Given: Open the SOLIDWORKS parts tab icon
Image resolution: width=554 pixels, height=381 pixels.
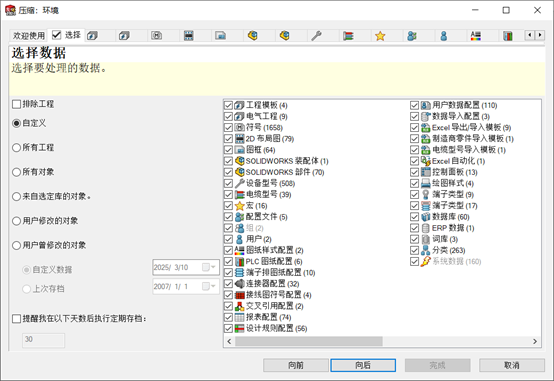Looking at the screenshot, I should [x=284, y=36].
